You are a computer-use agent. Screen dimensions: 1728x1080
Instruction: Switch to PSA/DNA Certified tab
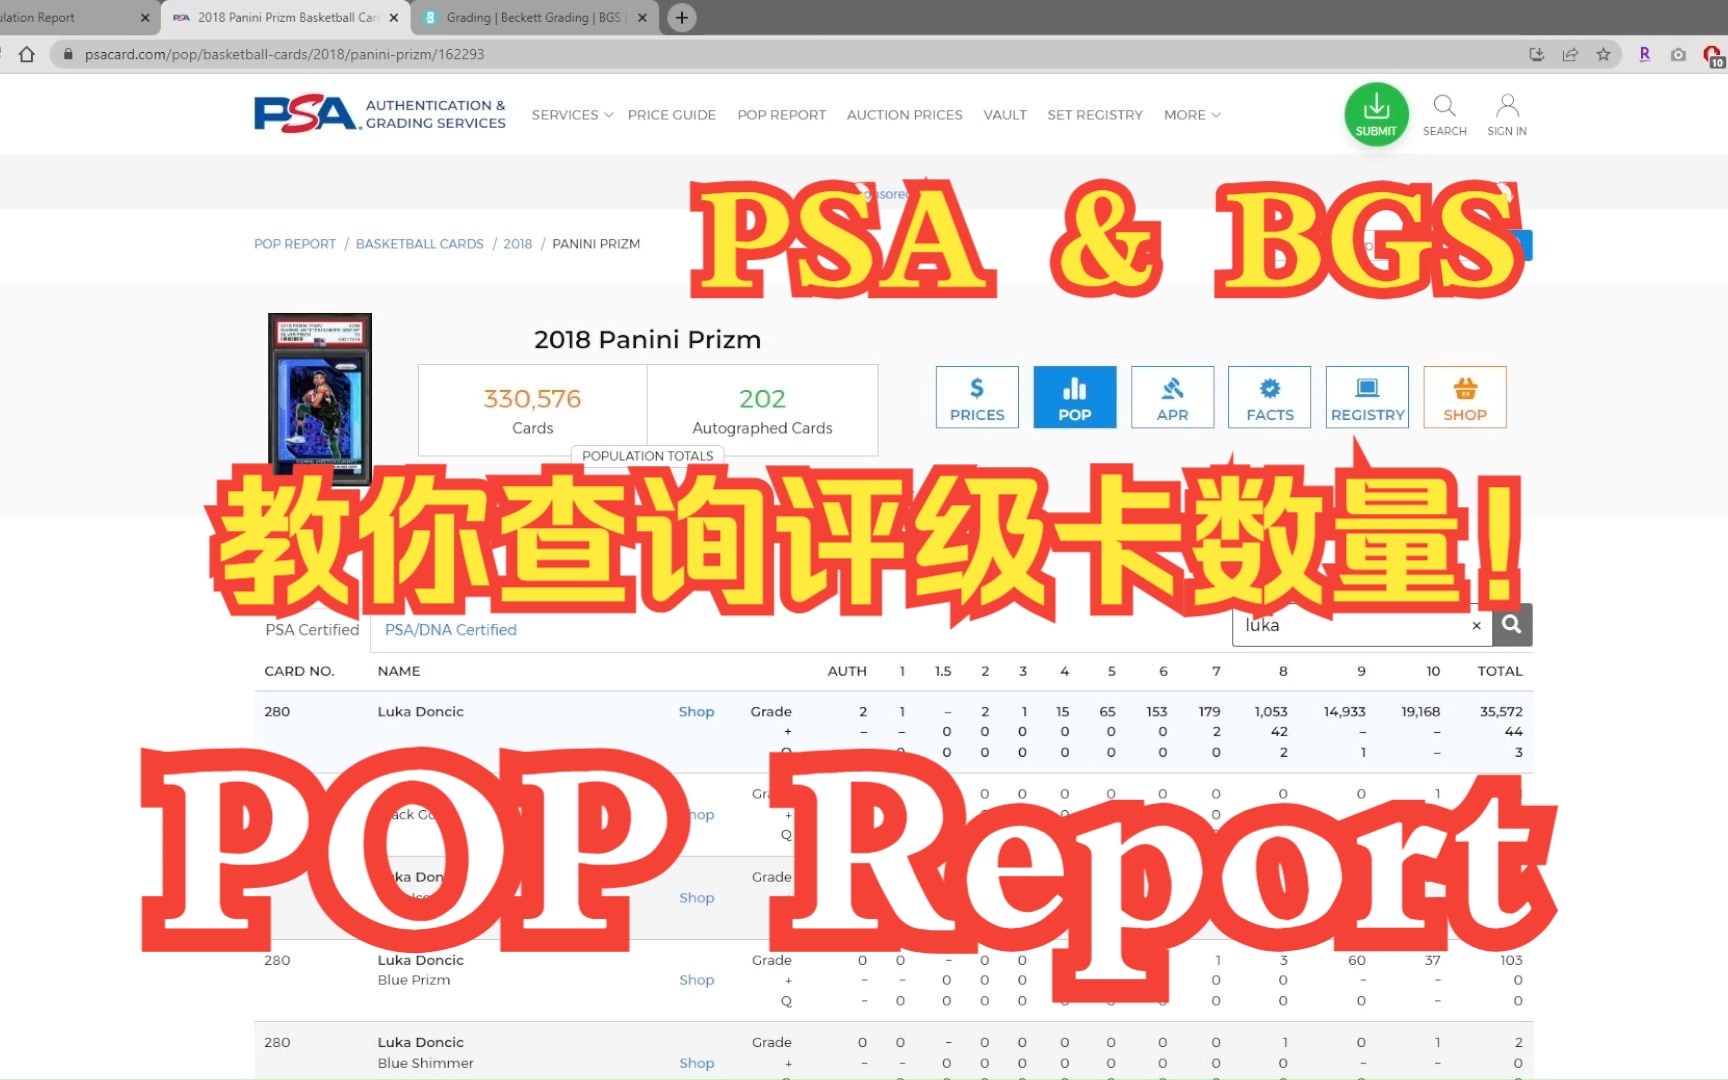451,630
